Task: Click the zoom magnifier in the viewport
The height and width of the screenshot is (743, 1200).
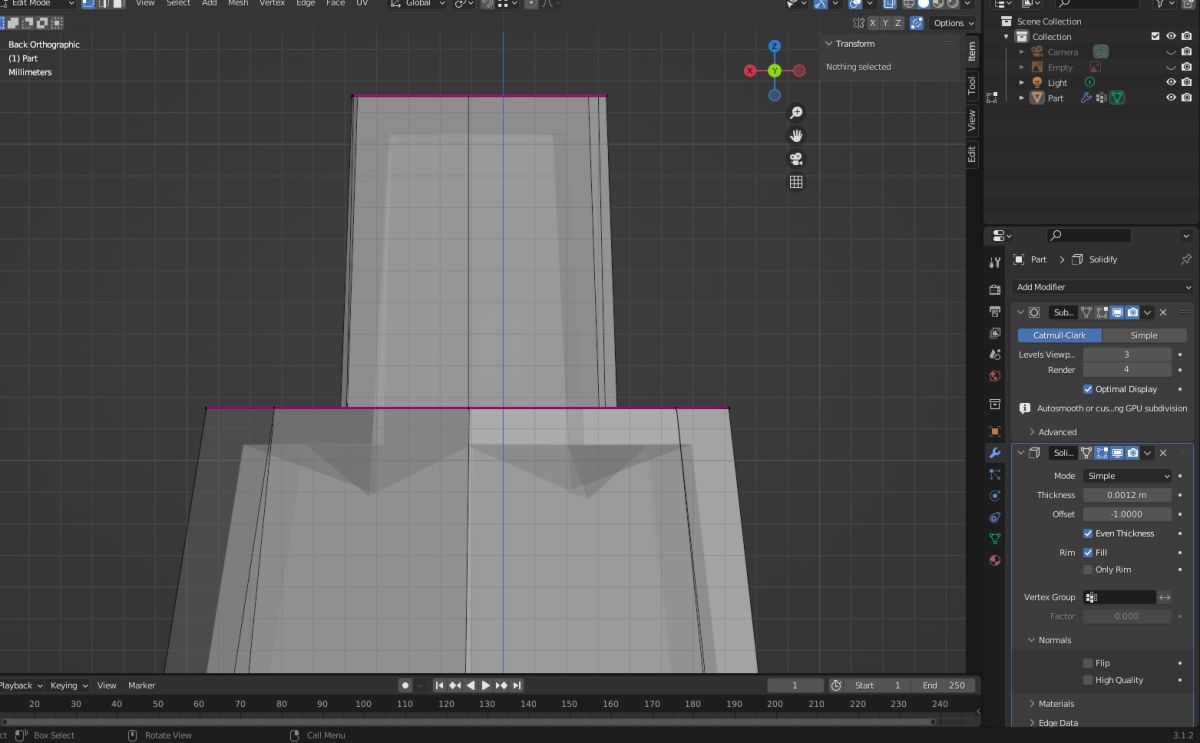Action: [796, 113]
